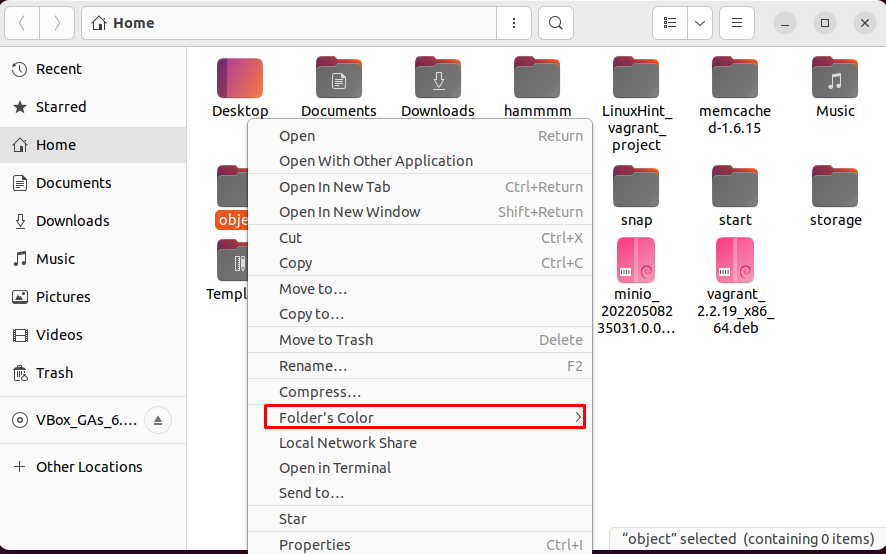The image size is (886, 554).
Task: Choose Open from the context menu
Action: pos(420,136)
